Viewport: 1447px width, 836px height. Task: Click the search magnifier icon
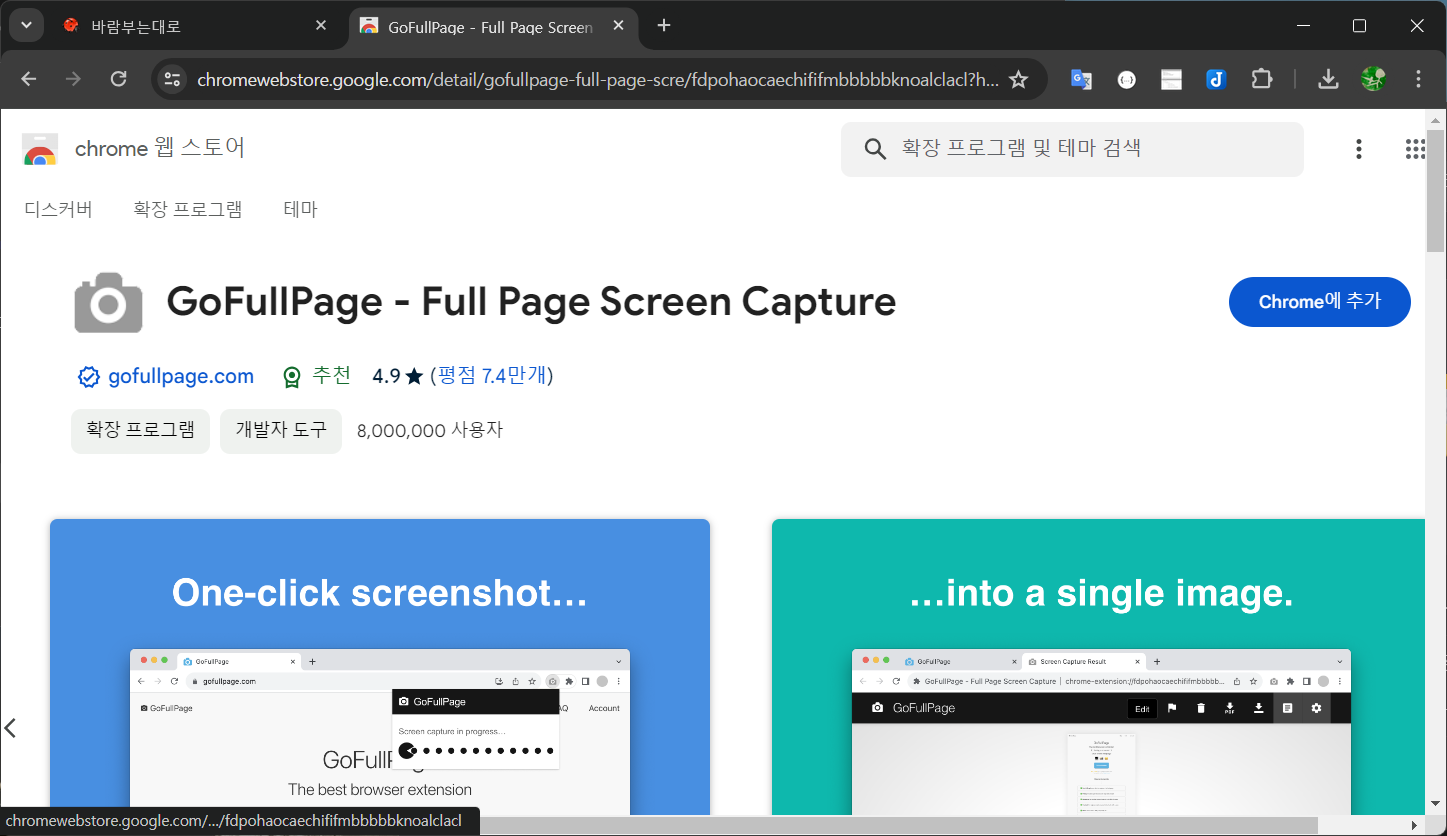point(875,149)
